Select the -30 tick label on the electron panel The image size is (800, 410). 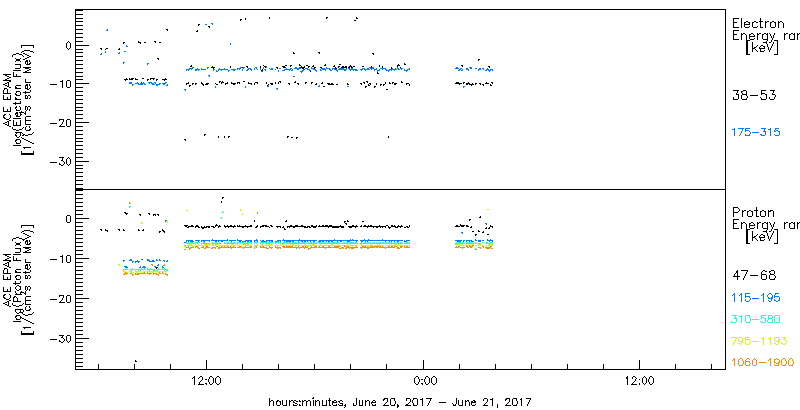click(x=59, y=162)
